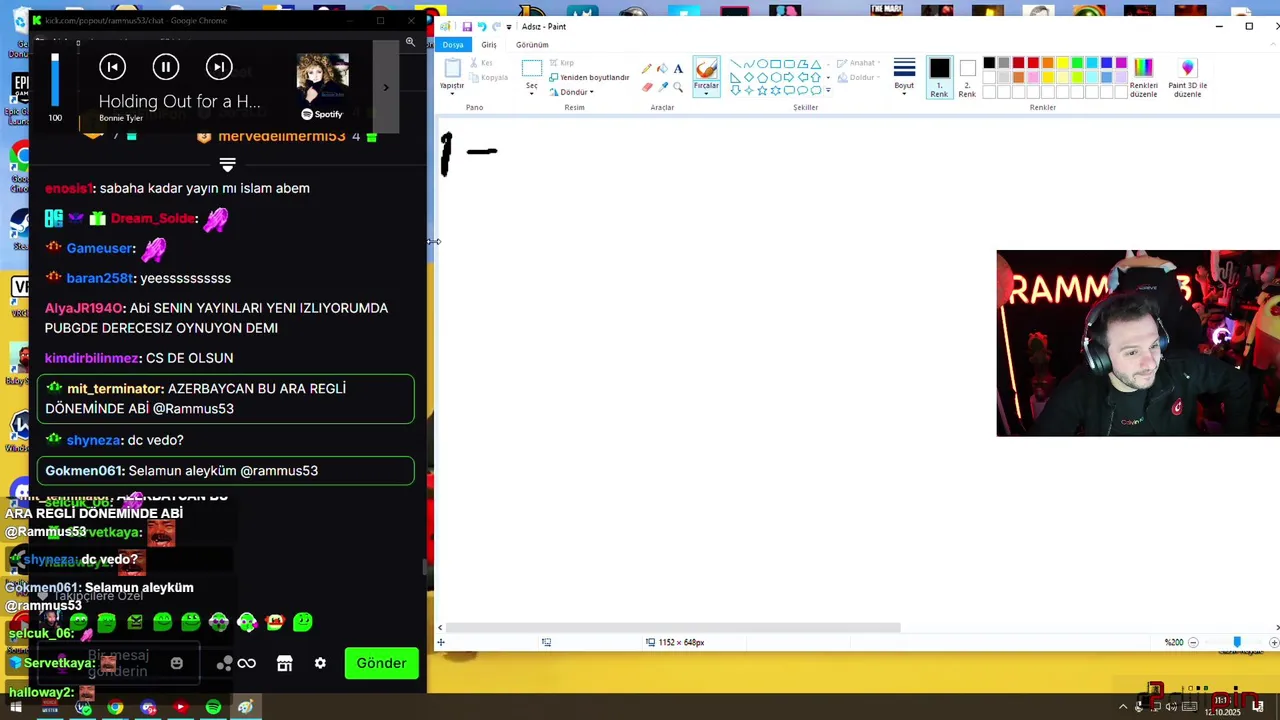
Task: Open the Seç selection dropdown arrow
Action: tap(532, 93)
